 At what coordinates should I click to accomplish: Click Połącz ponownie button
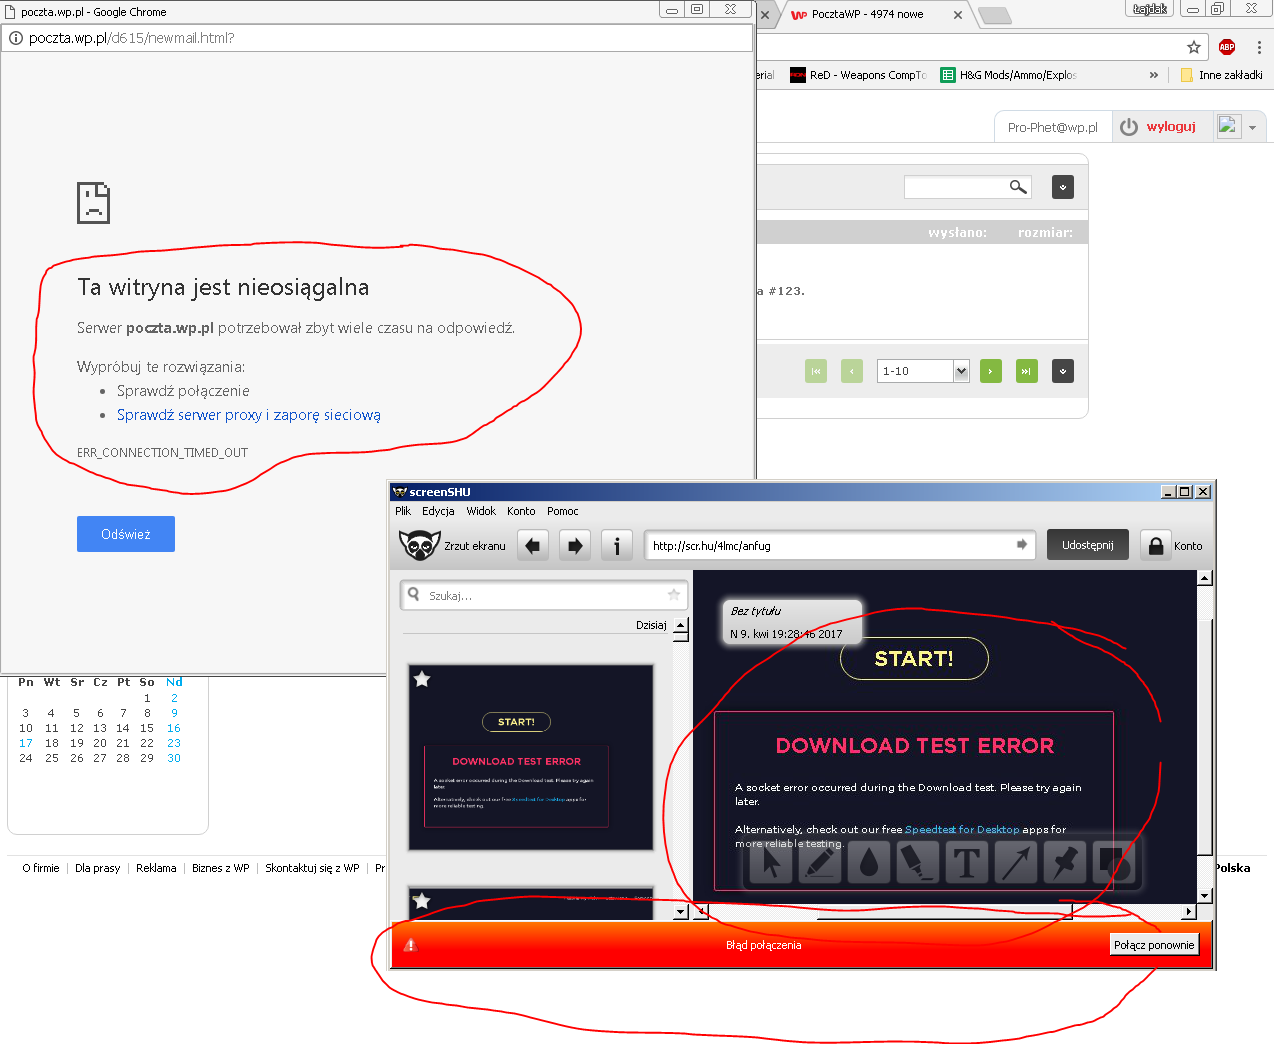click(x=1154, y=945)
